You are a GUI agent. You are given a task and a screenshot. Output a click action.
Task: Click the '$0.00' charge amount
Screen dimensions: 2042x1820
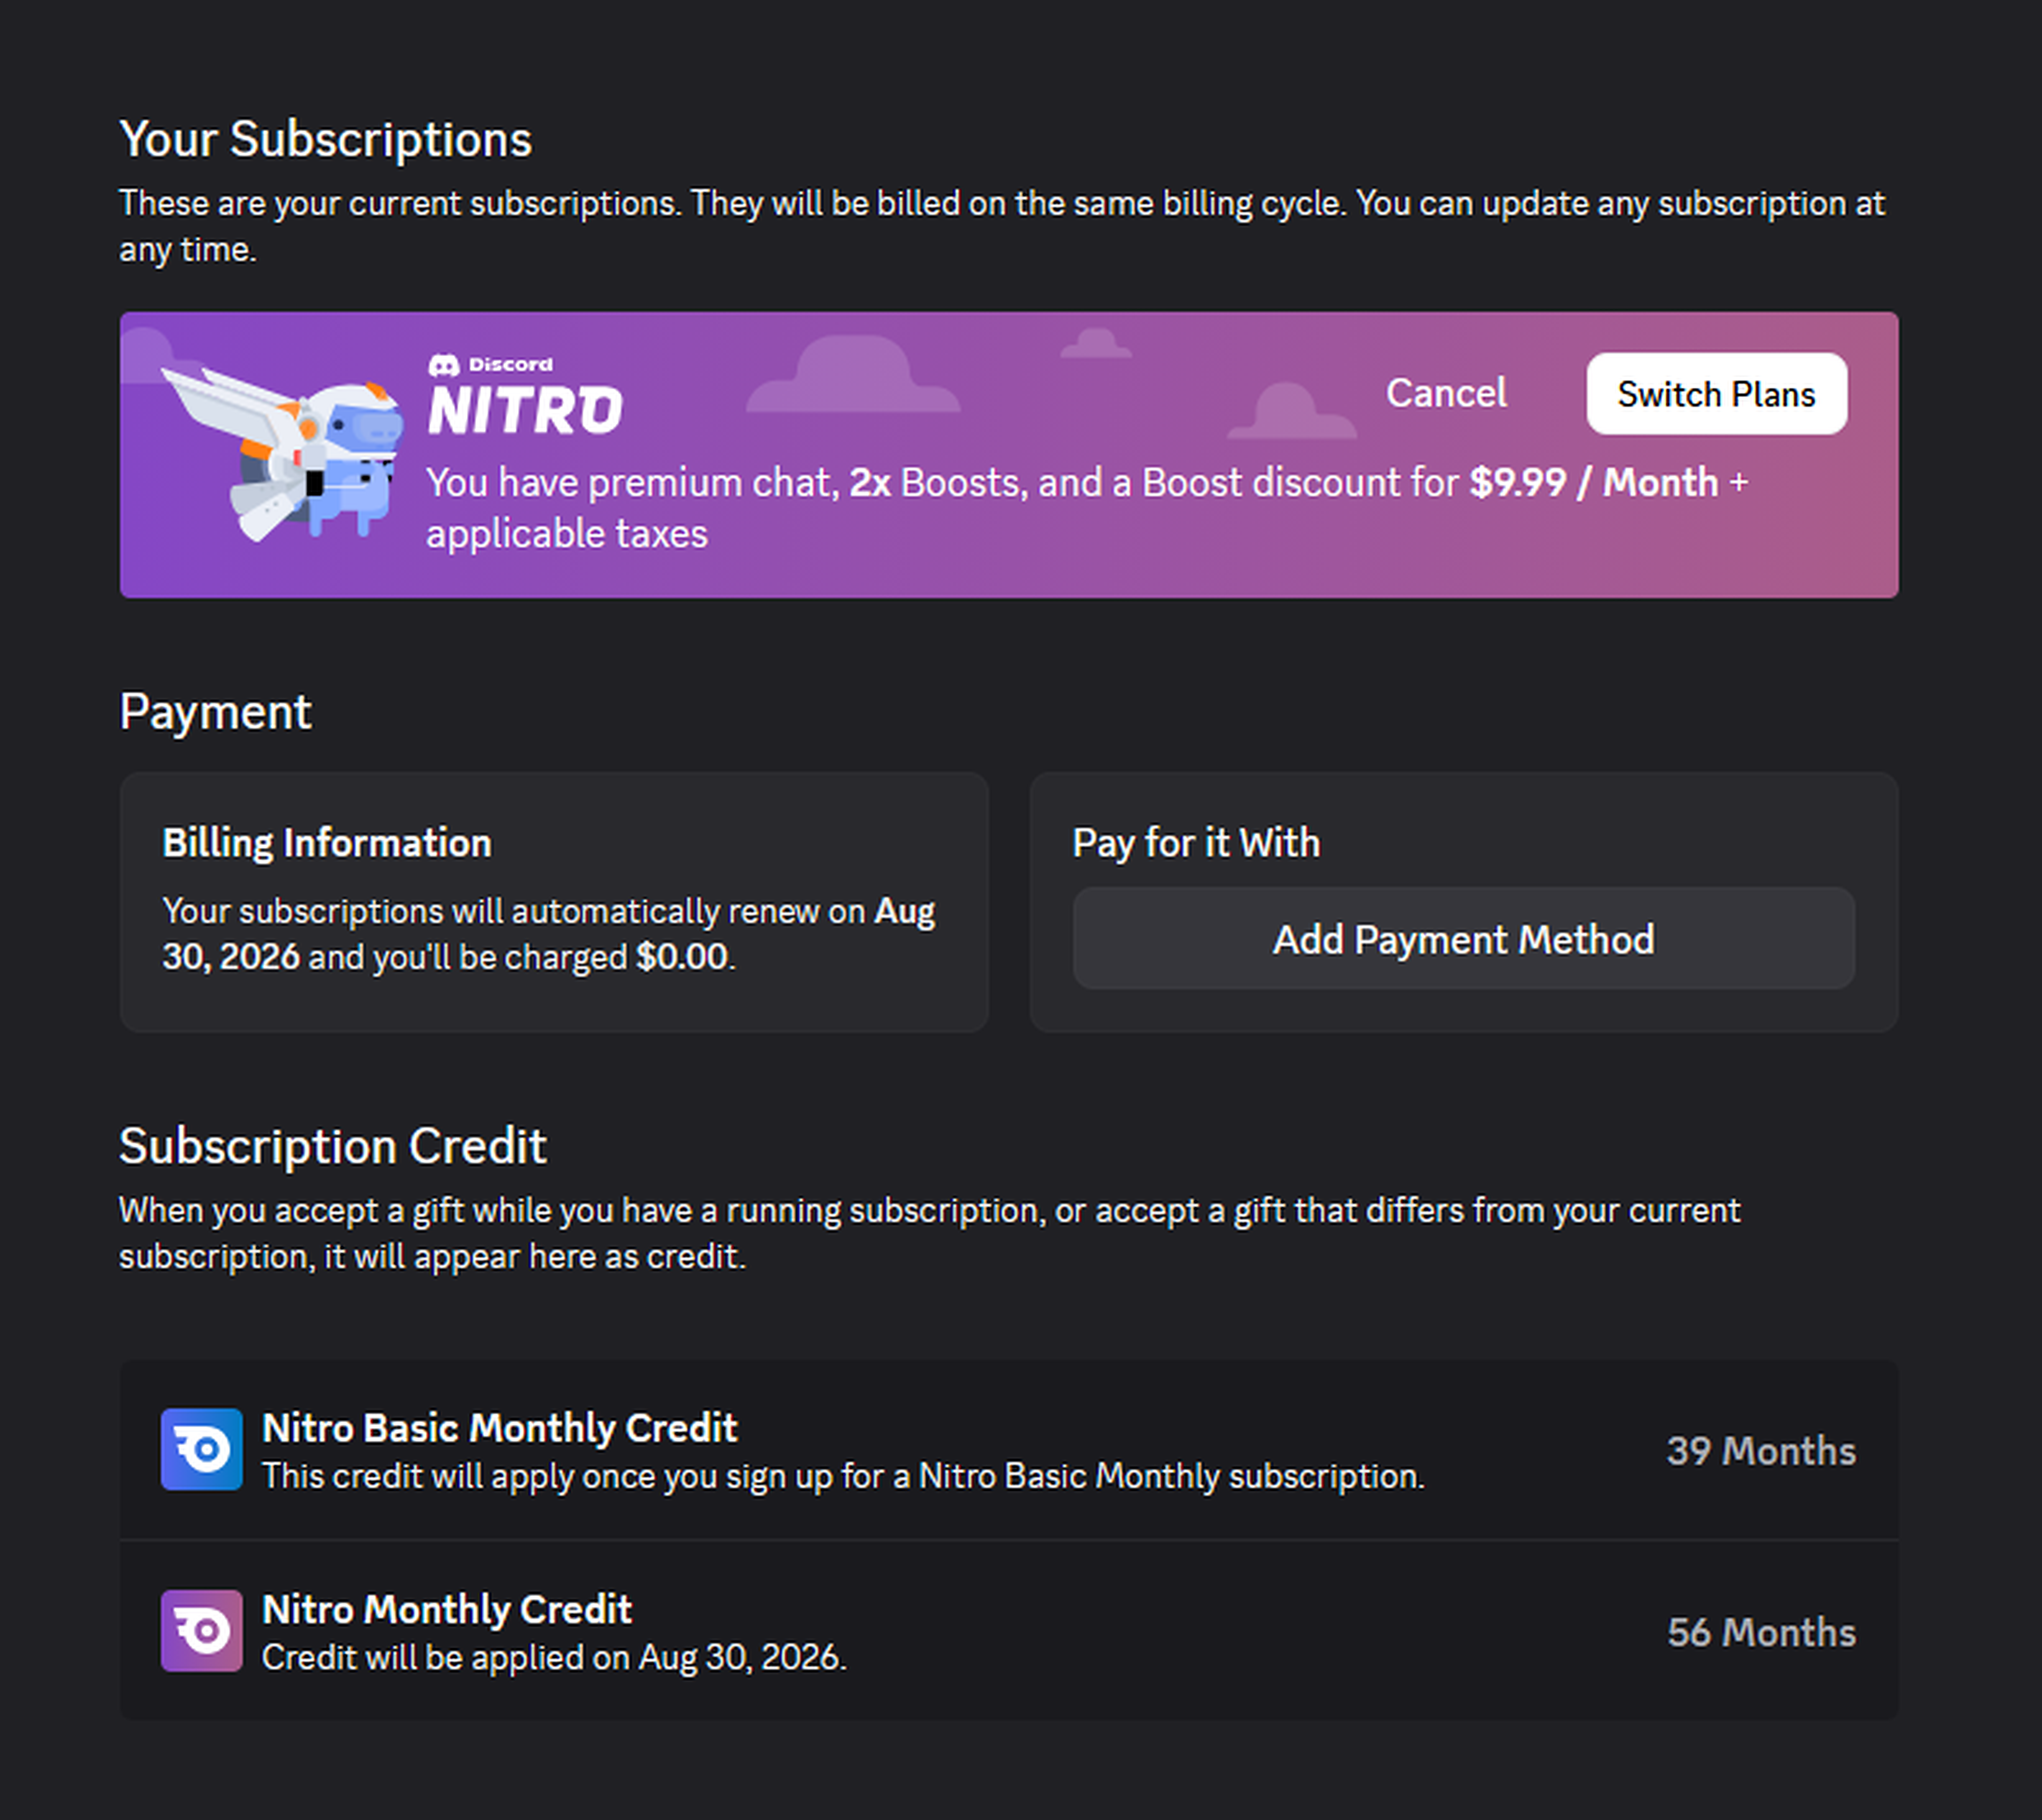[x=682, y=957]
